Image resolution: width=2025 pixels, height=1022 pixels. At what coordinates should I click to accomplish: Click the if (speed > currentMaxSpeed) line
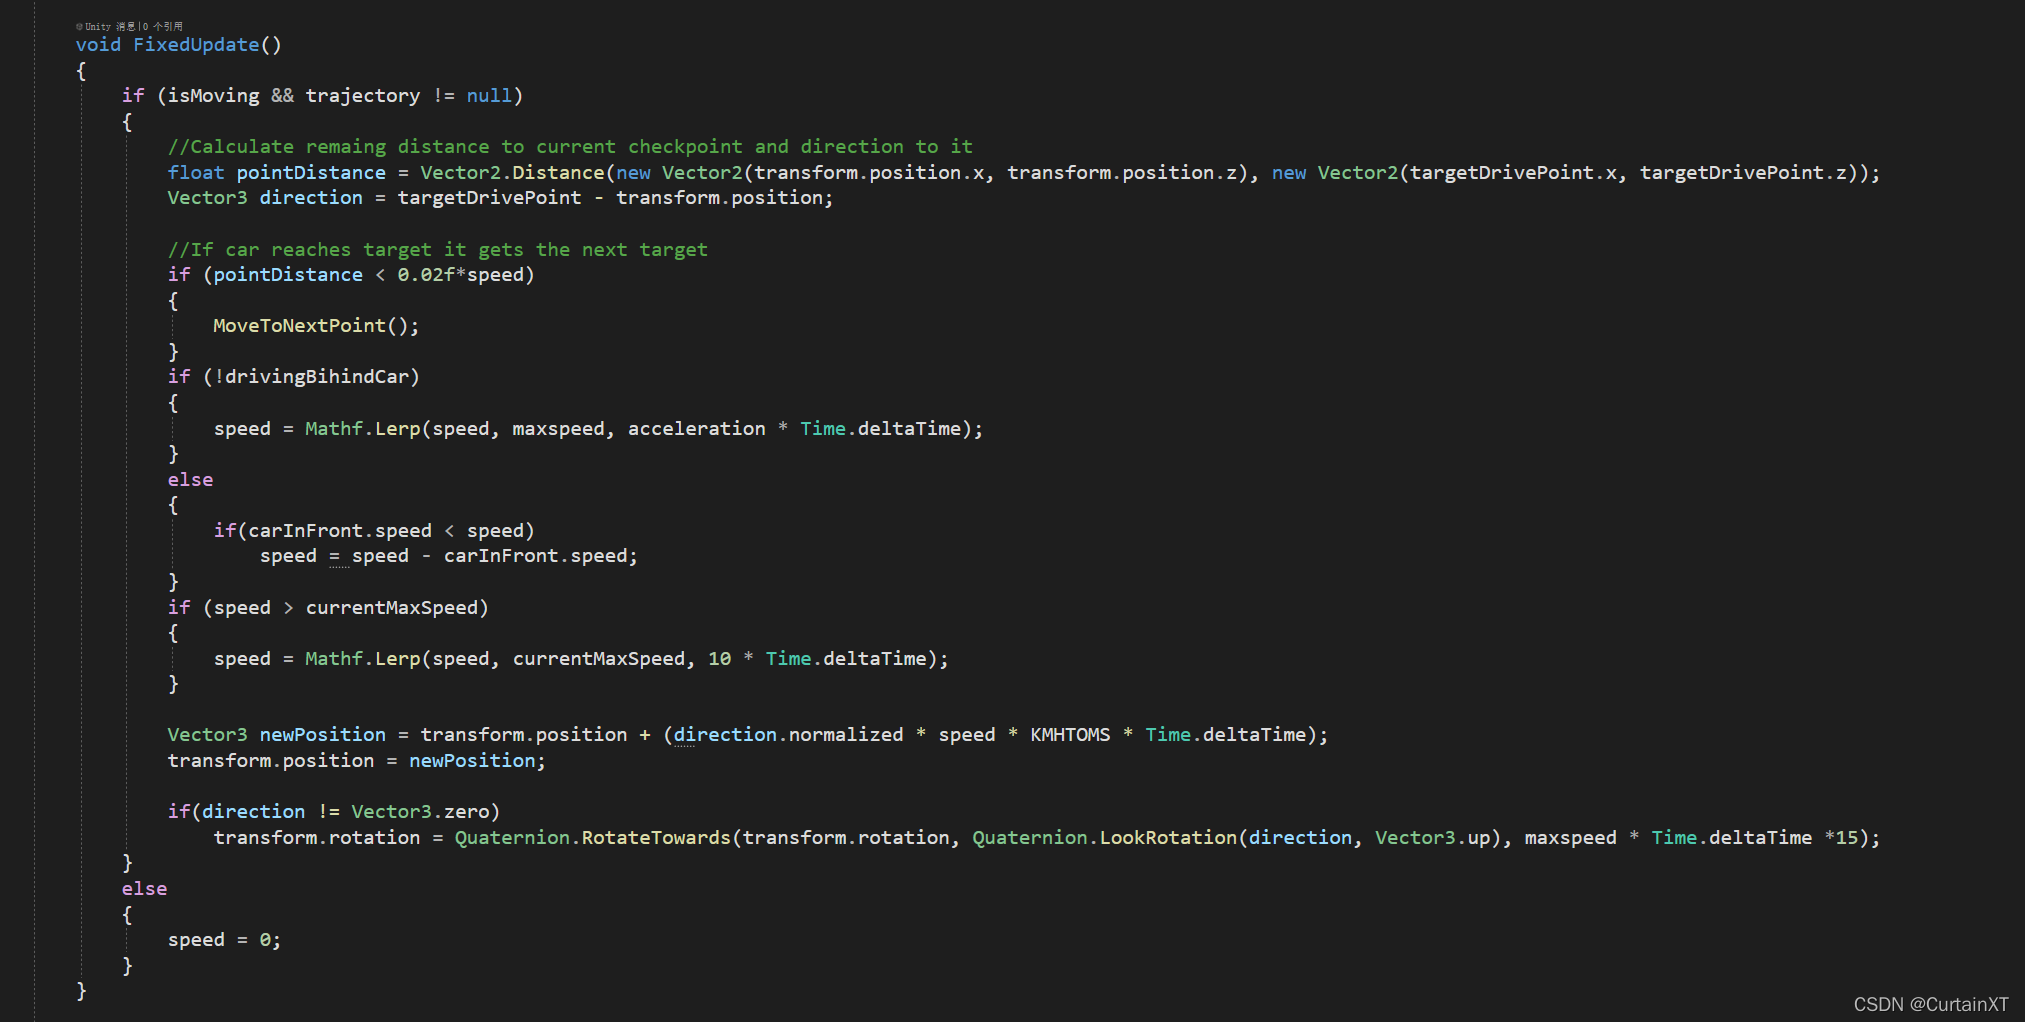[x=328, y=607]
